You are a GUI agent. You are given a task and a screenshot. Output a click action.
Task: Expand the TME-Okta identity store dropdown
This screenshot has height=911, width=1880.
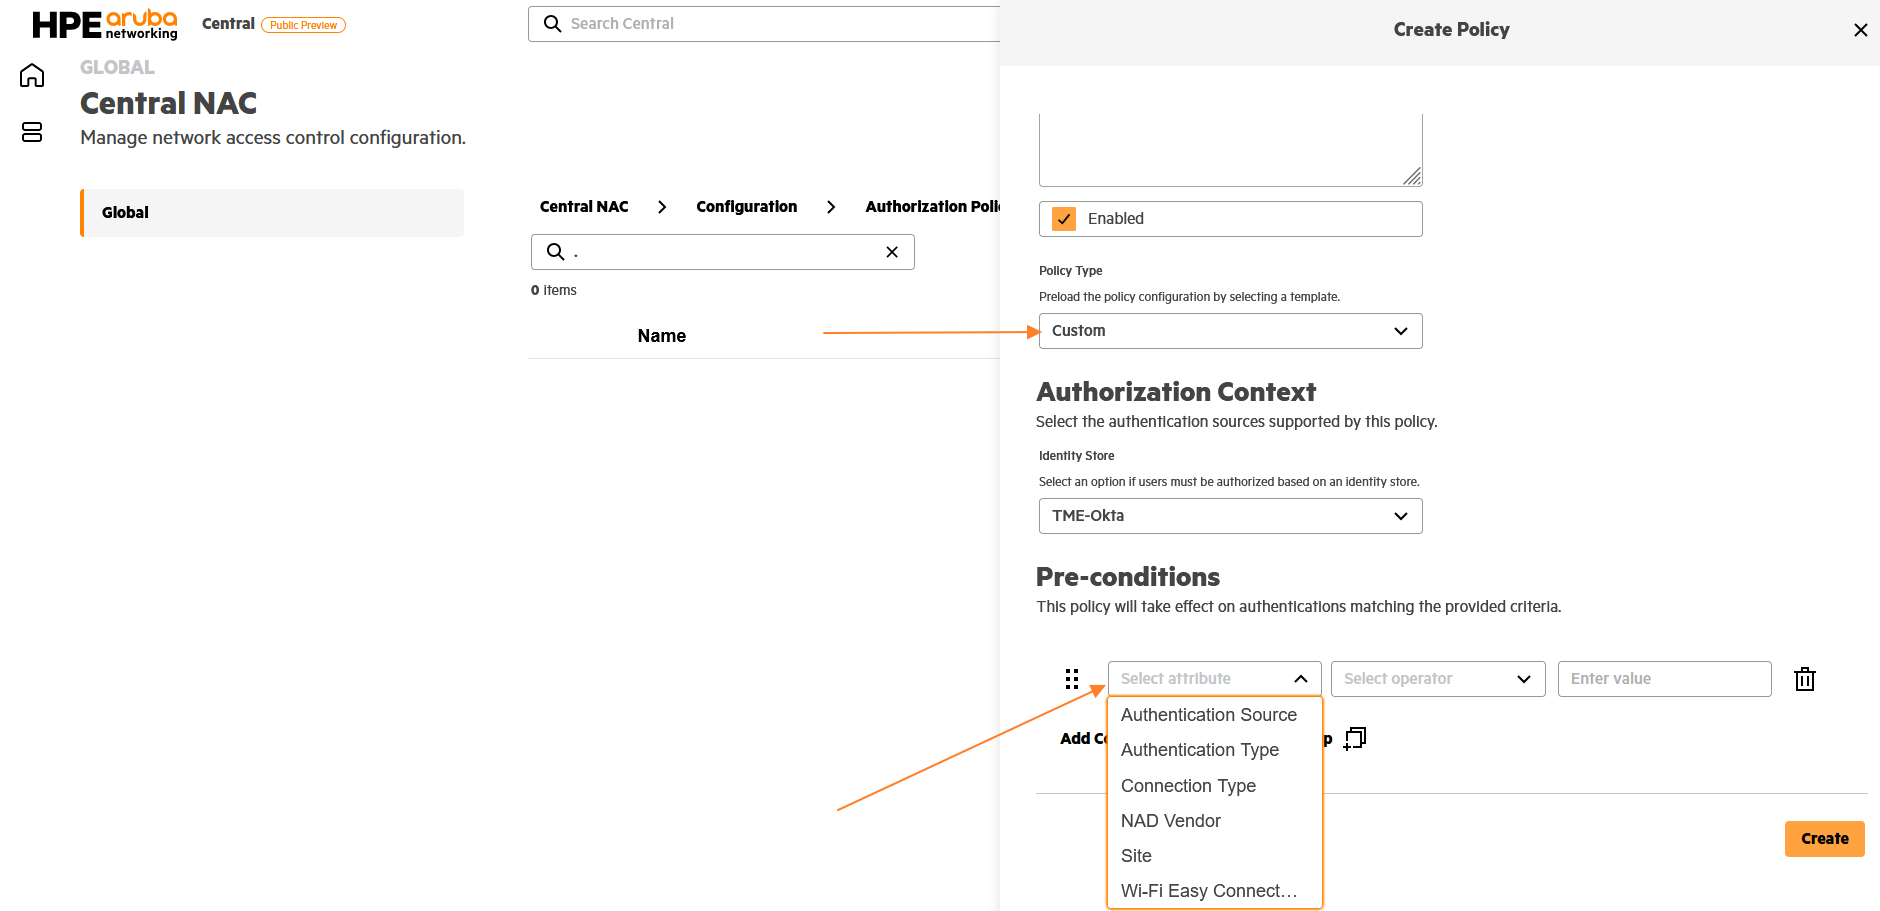(x=1230, y=516)
